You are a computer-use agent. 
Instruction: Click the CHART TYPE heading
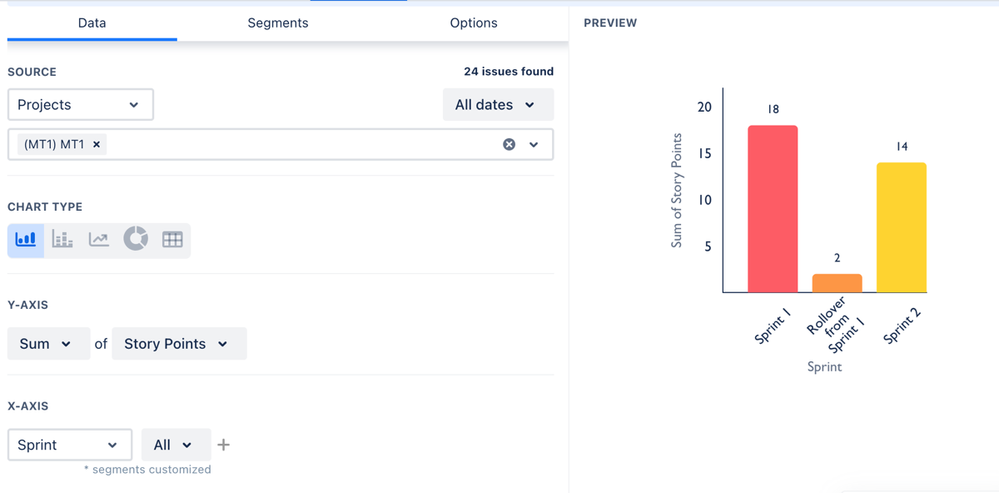point(45,207)
